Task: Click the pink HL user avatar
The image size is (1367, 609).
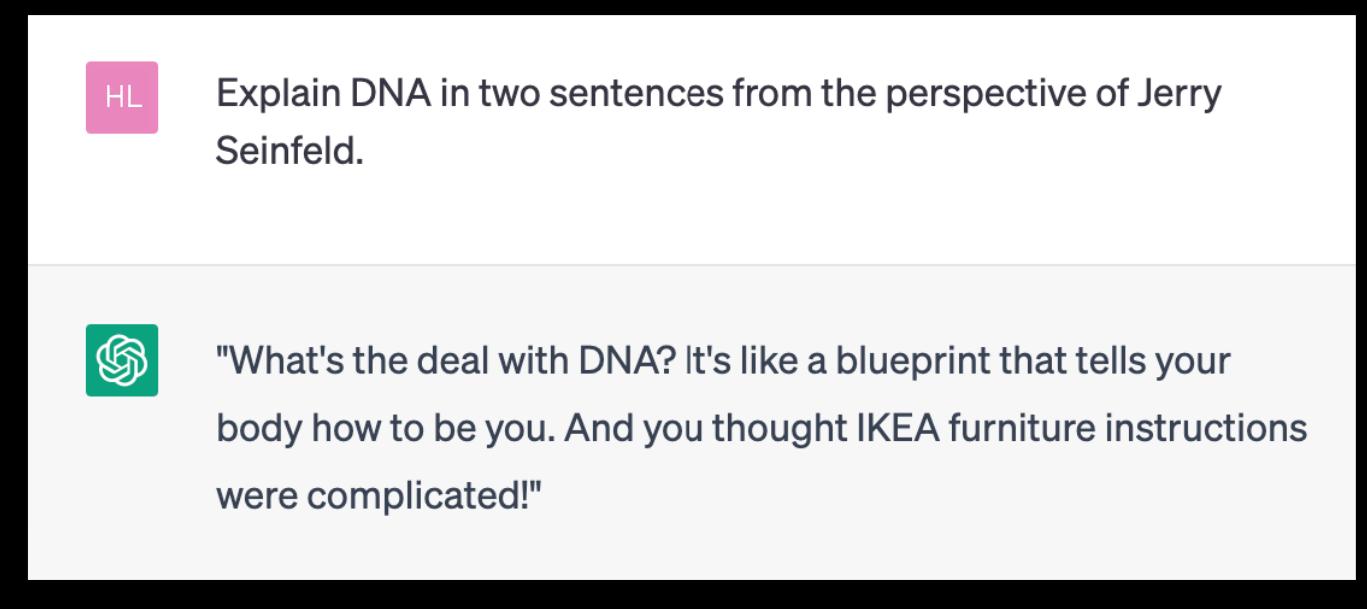Action: click(121, 97)
